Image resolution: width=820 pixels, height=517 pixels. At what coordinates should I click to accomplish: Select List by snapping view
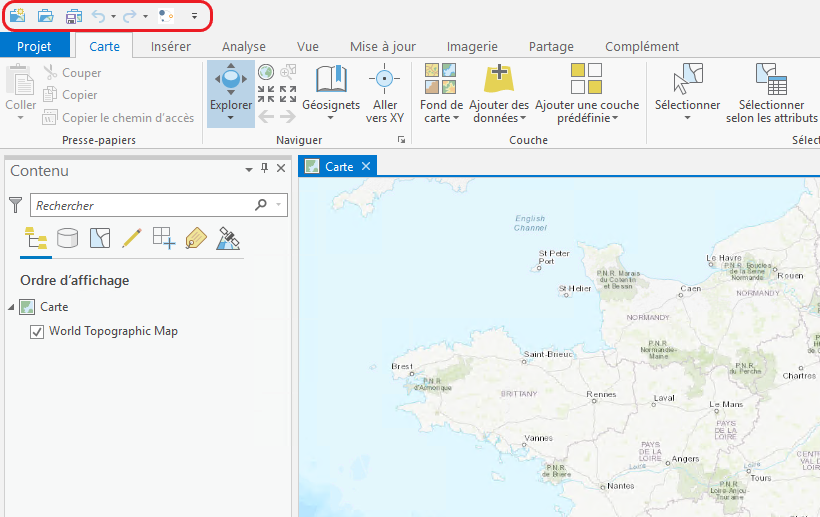[x=164, y=238]
